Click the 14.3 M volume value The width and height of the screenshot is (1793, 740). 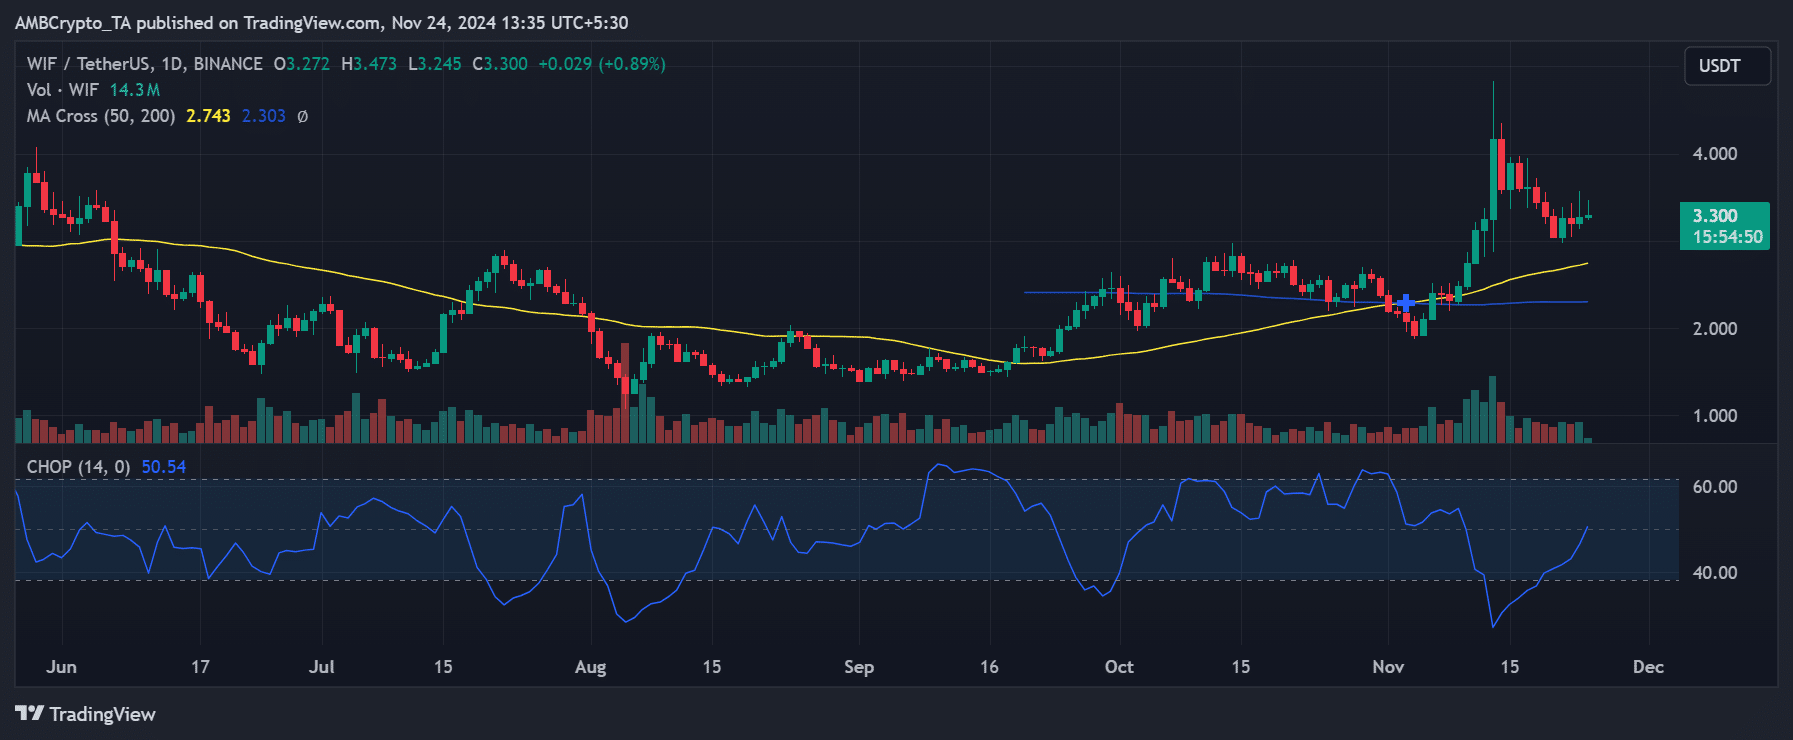tap(135, 90)
